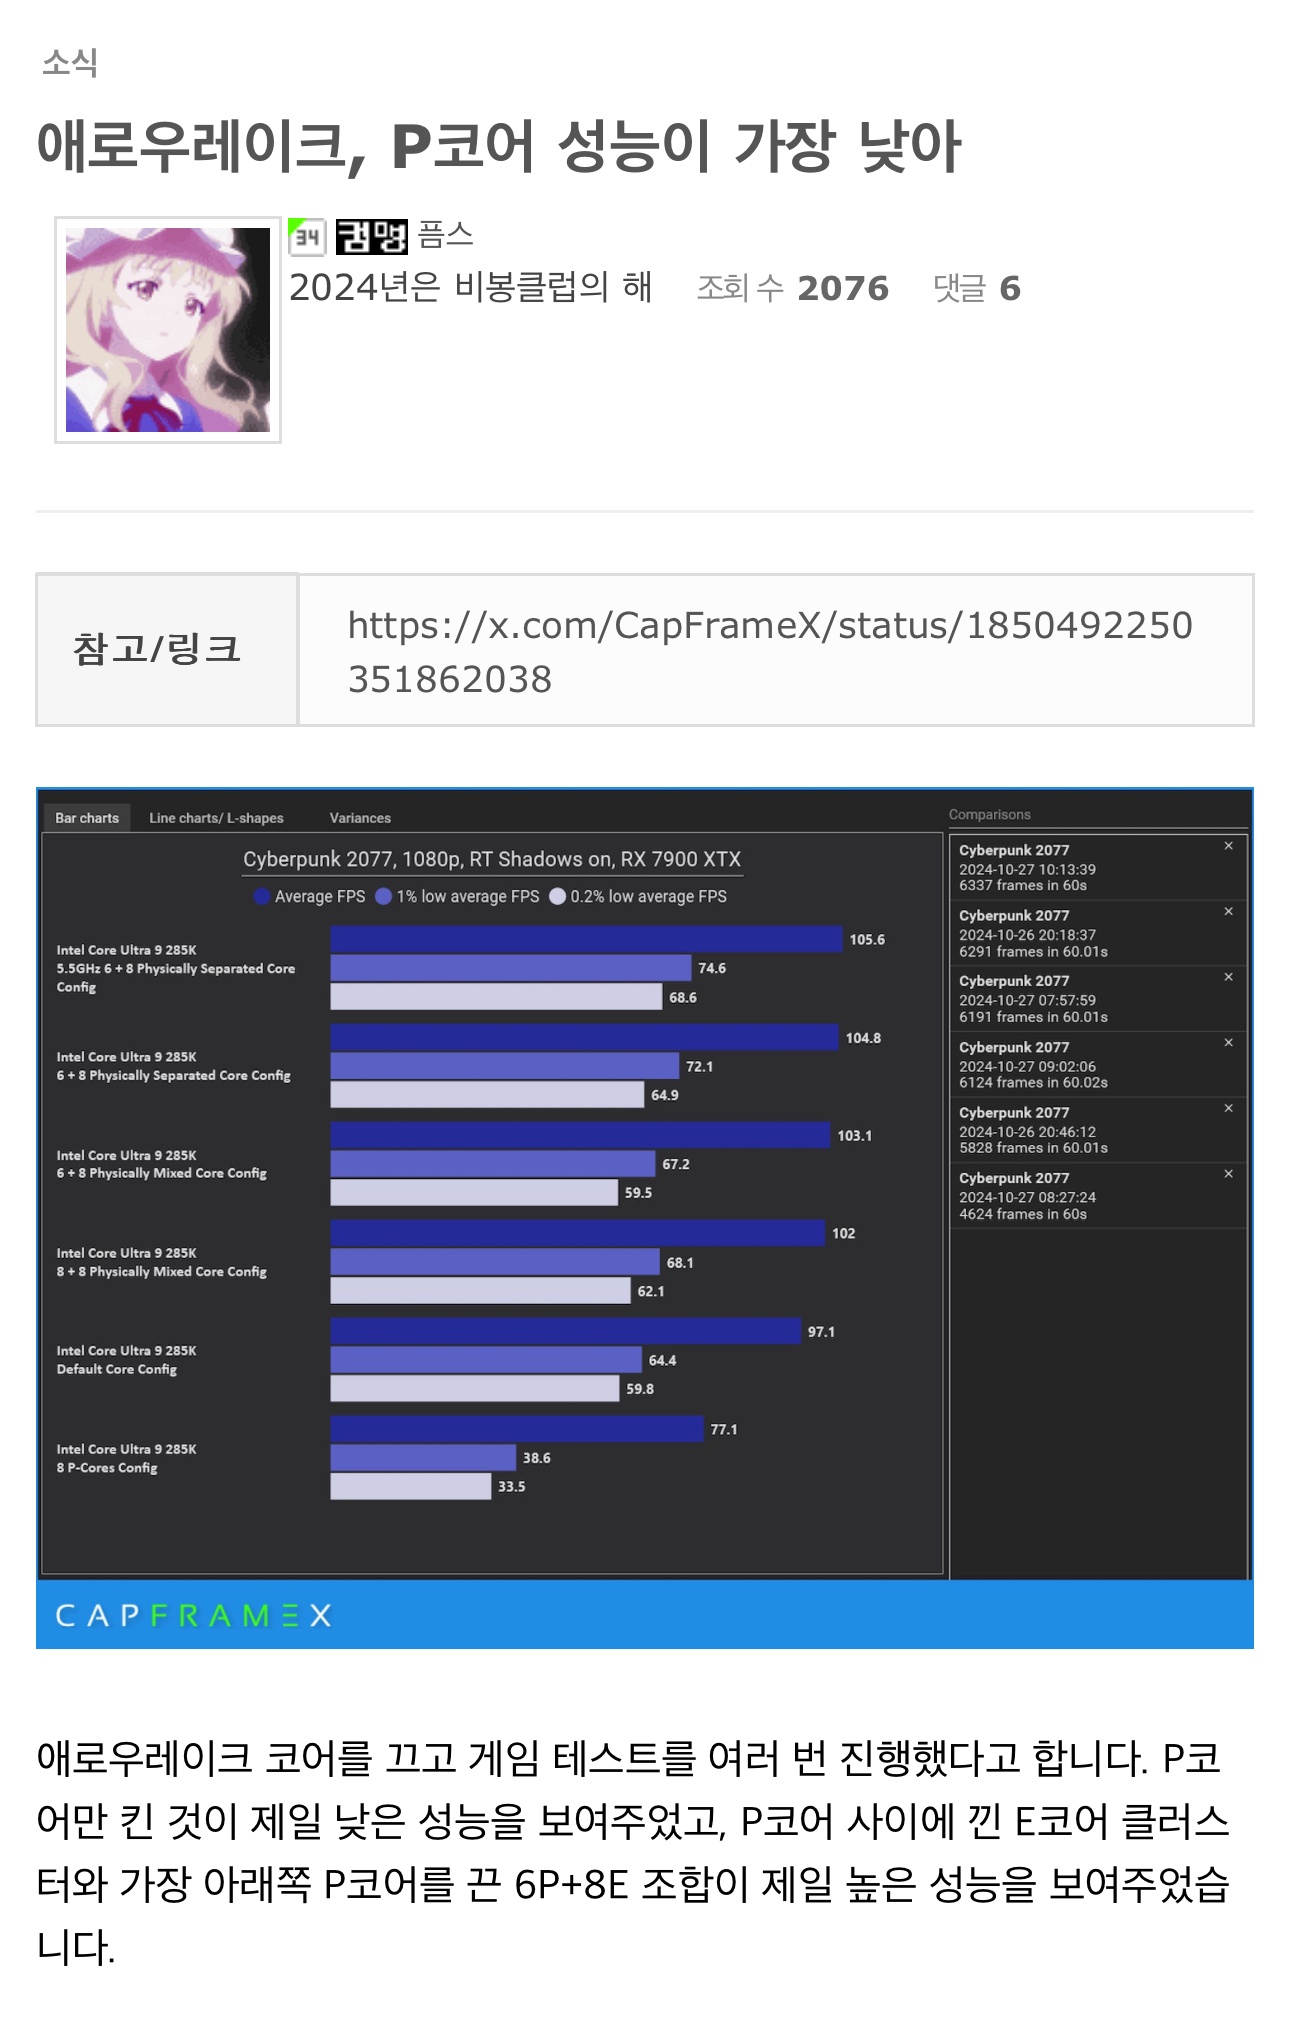The width and height of the screenshot is (1290, 2035).
Task: Click the 0.2% low average FPS legend dot
Action: pos(557,896)
